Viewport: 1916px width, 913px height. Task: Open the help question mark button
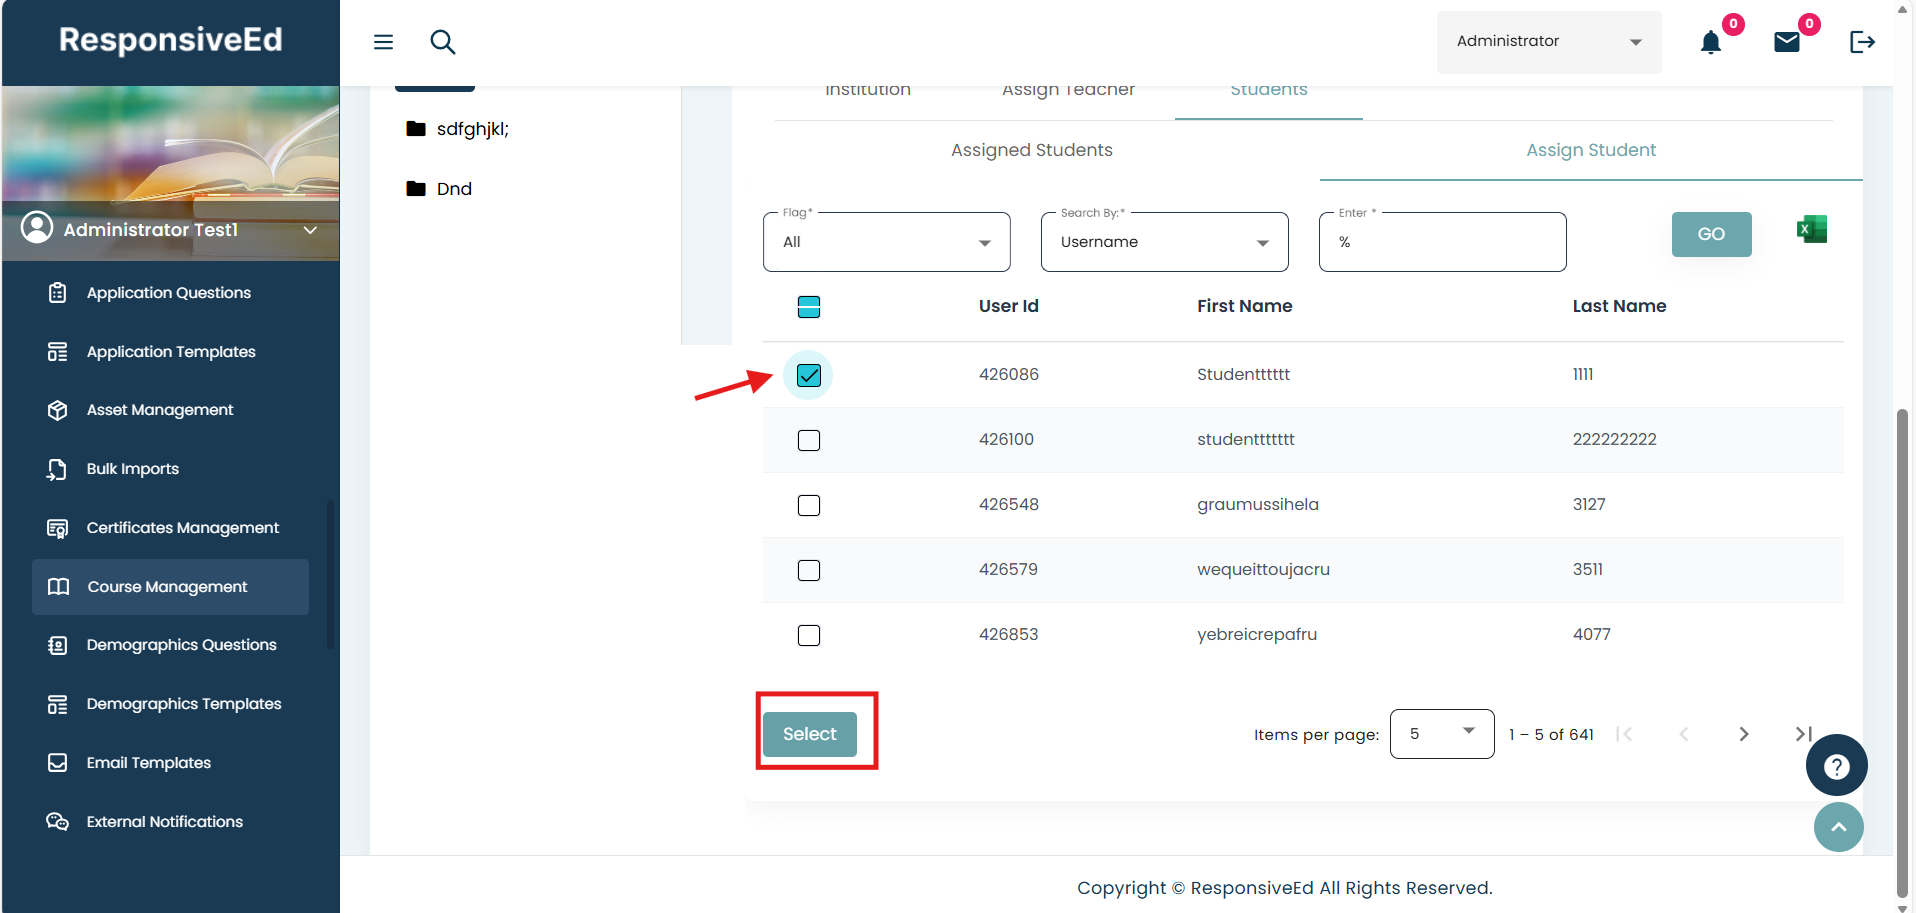click(1836, 766)
